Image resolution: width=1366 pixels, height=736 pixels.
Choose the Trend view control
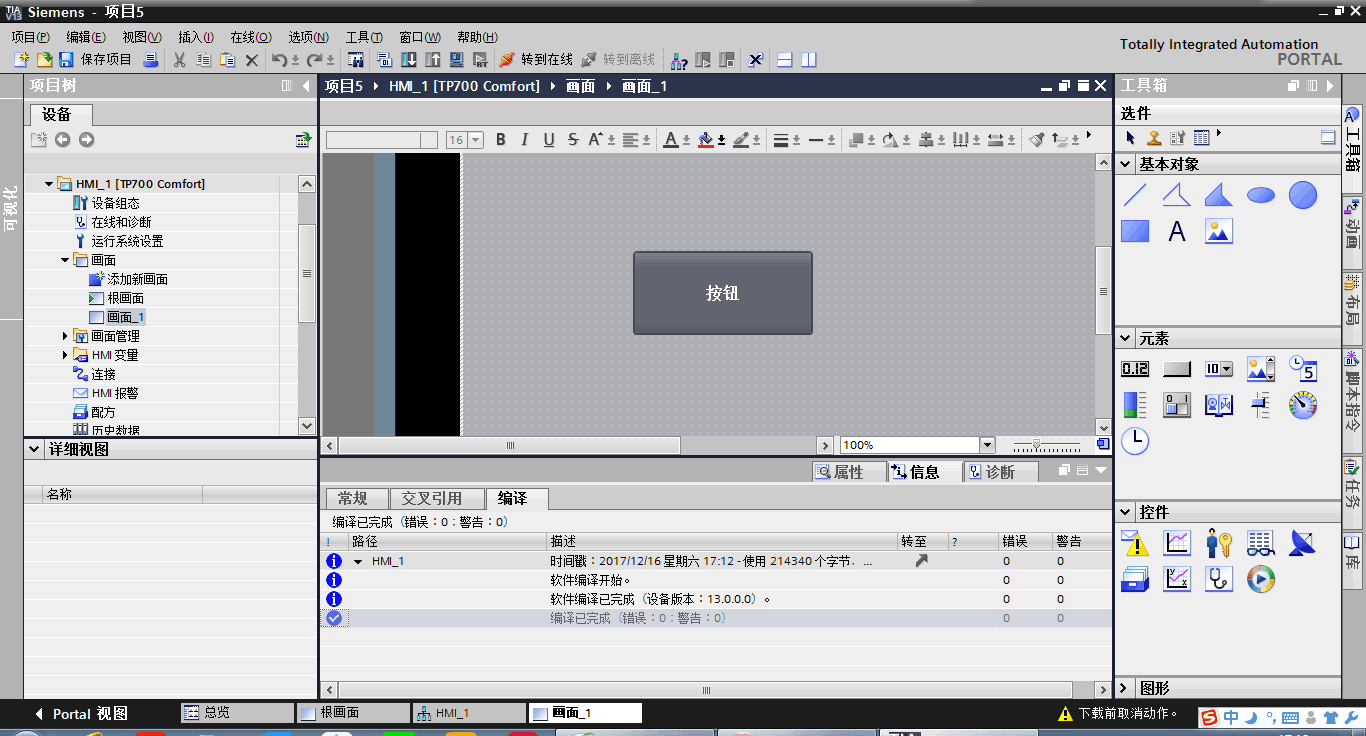point(1177,543)
